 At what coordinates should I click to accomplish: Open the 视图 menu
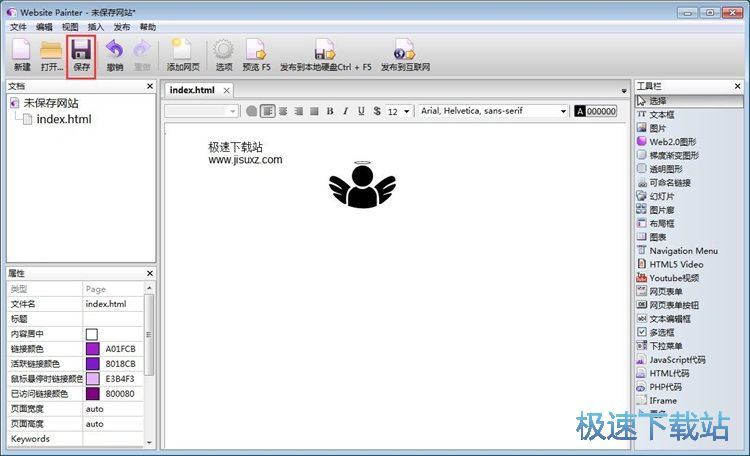pos(70,27)
